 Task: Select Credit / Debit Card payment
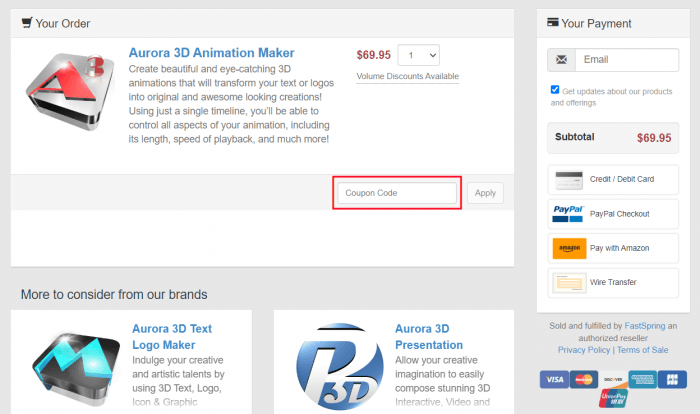613,180
